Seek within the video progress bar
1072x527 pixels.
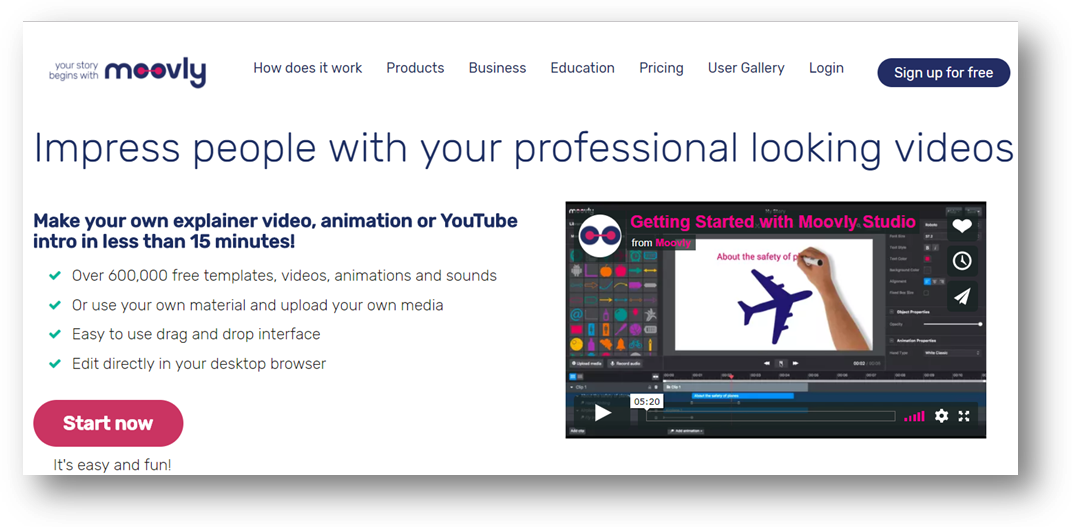pos(770,416)
